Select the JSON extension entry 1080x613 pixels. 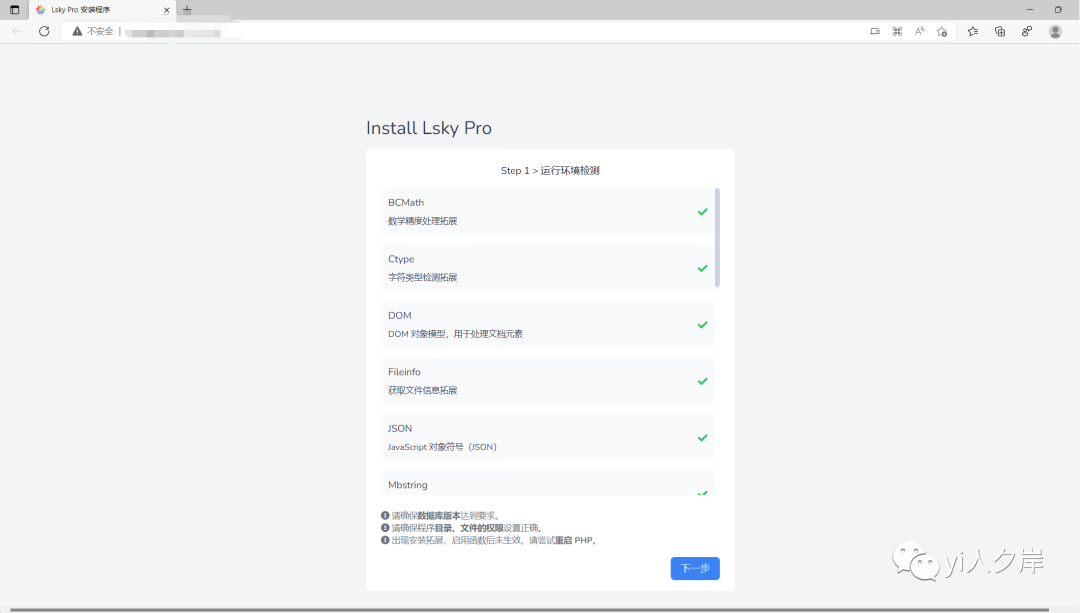click(x=547, y=437)
